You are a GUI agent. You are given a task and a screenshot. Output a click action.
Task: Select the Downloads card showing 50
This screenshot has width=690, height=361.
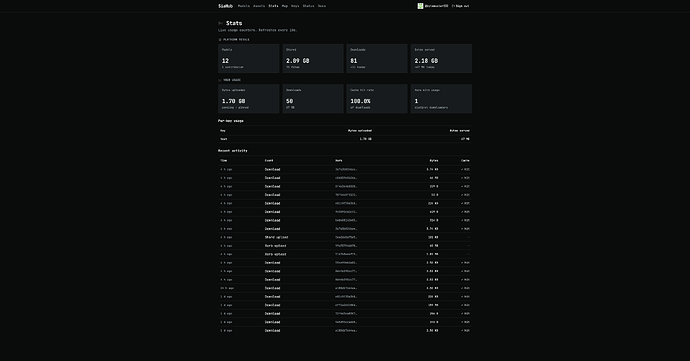click(313, 99)
